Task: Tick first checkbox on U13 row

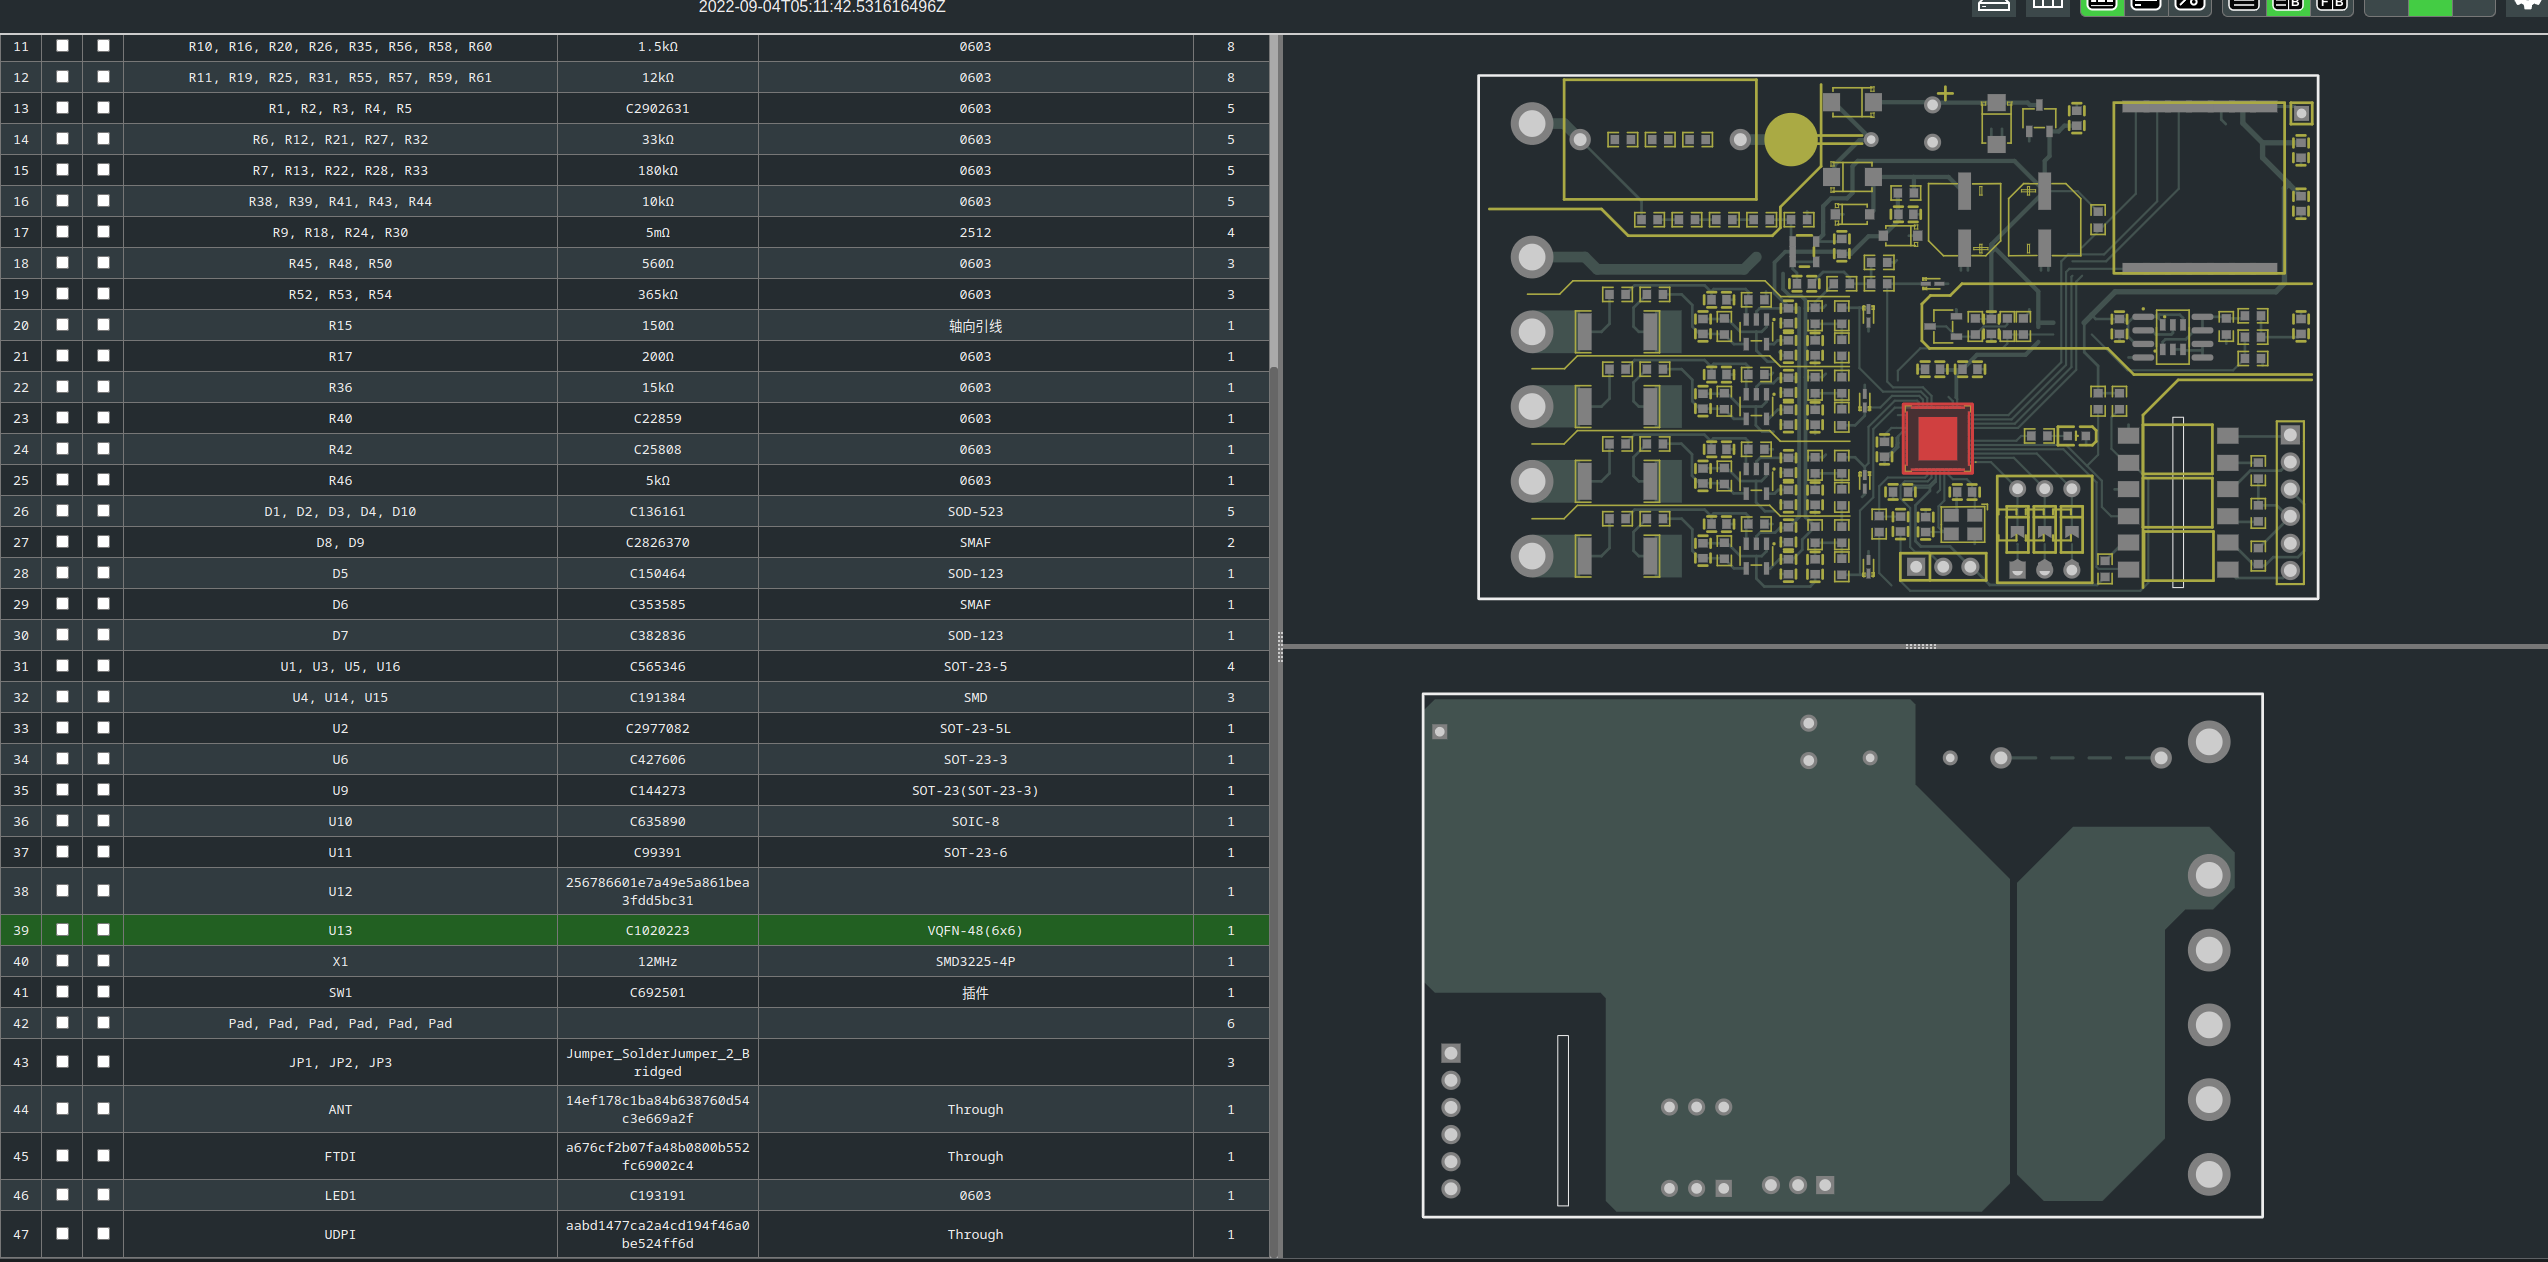Action: (x=62, y=930)
